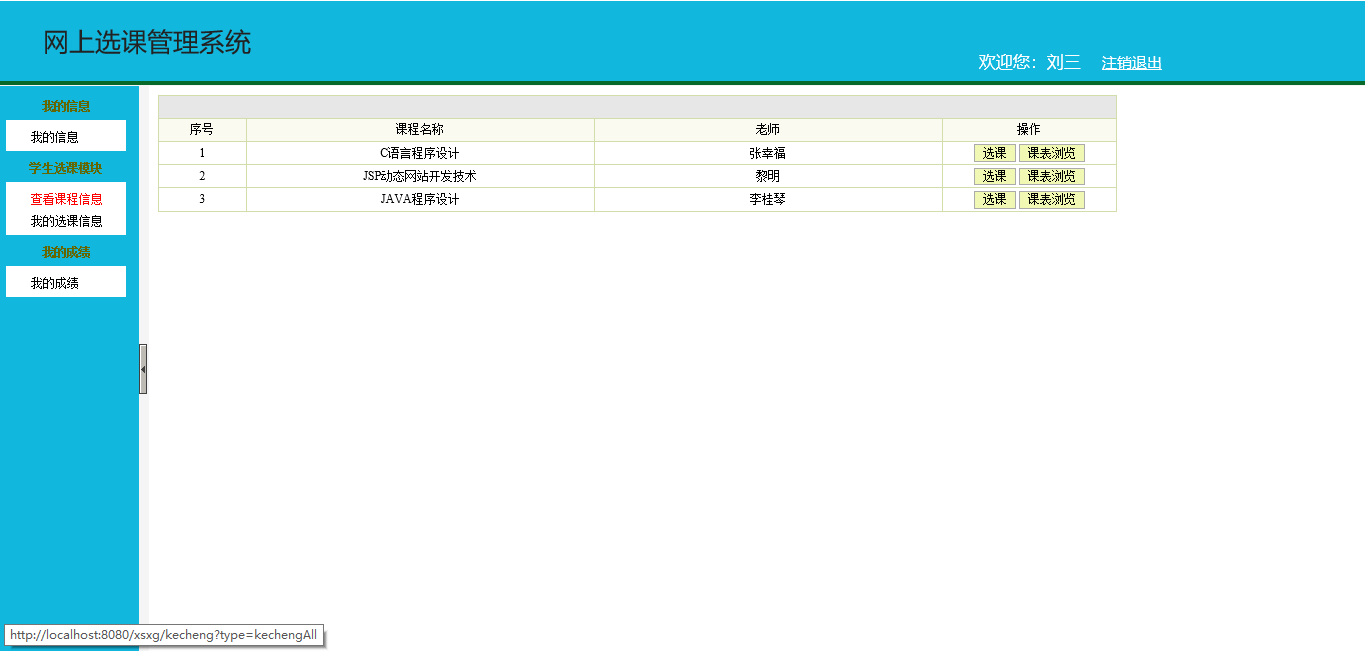Click the 注销退出 logout link
1365x651 pixels.
(x=1131, y=63)
